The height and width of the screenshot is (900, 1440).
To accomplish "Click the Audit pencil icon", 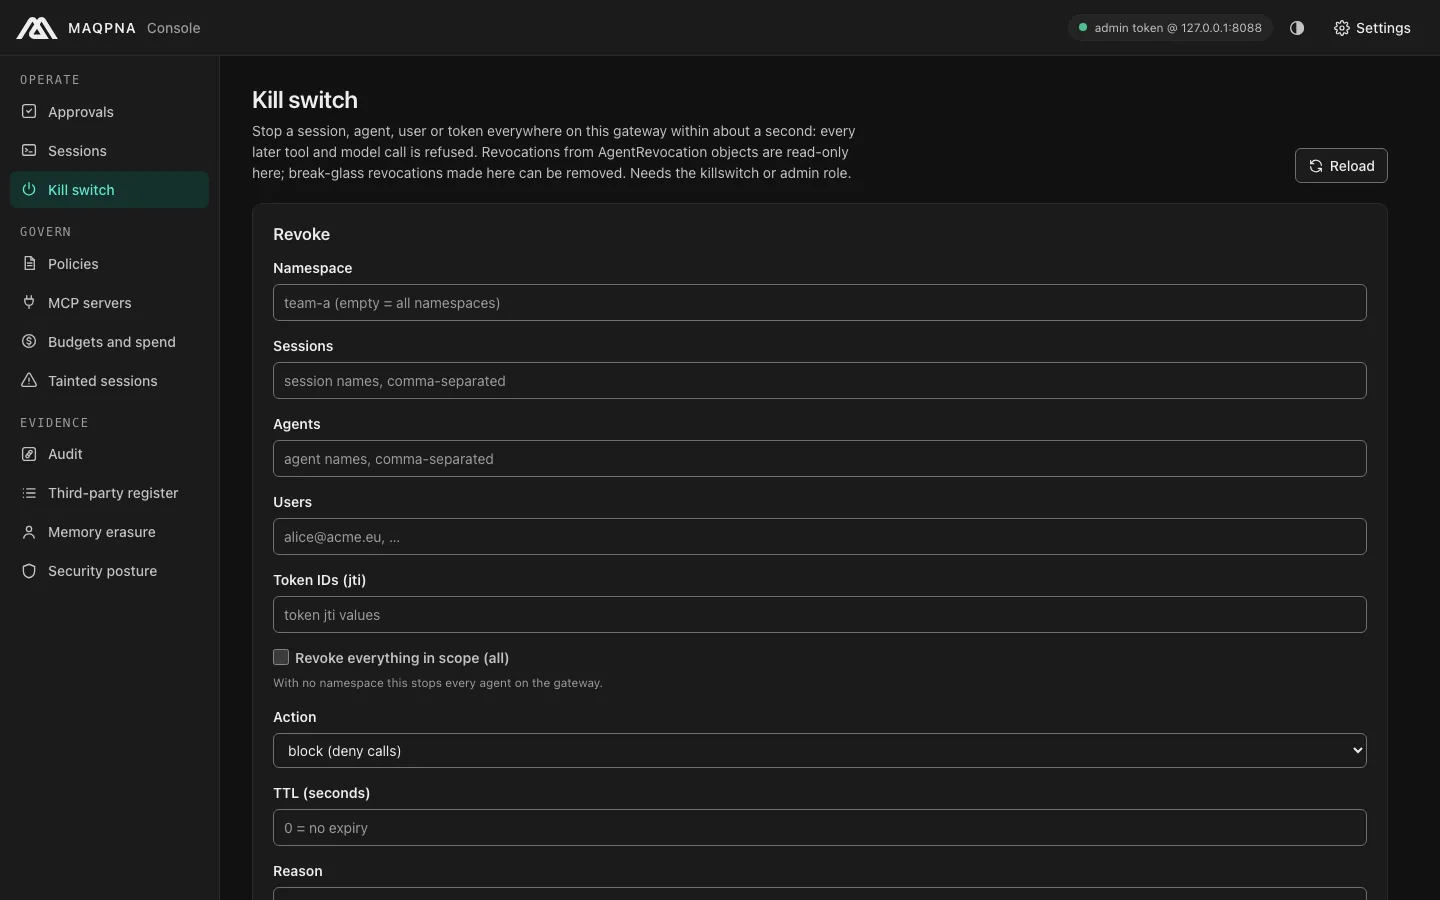I will point(29,453).
